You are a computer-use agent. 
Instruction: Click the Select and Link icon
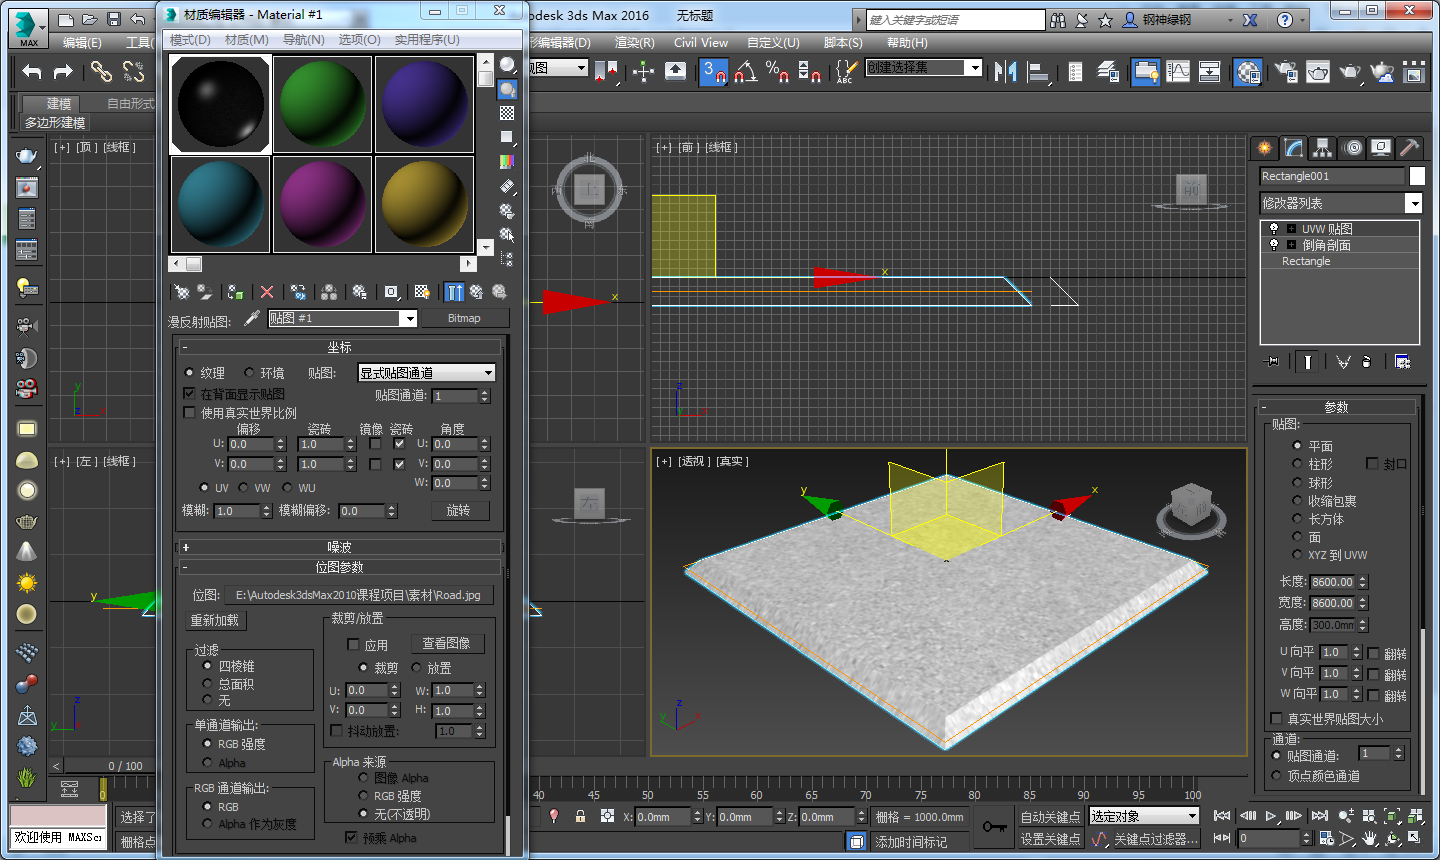[101, 71]
